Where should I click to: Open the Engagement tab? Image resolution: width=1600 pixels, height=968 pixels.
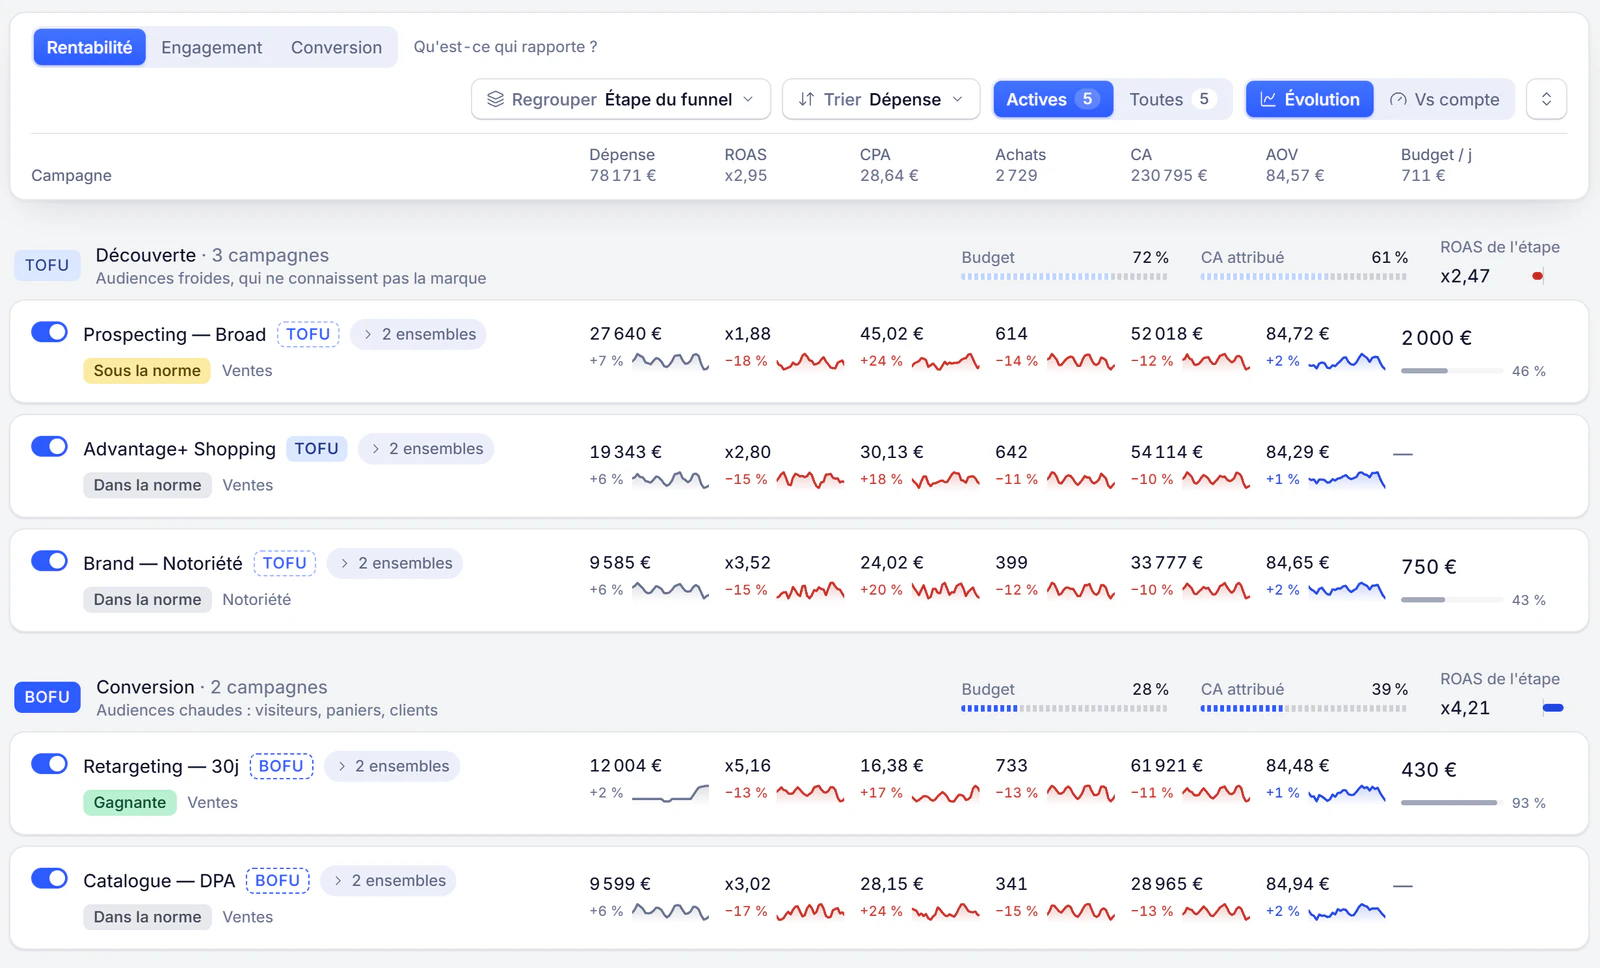[x=211, y=47]
